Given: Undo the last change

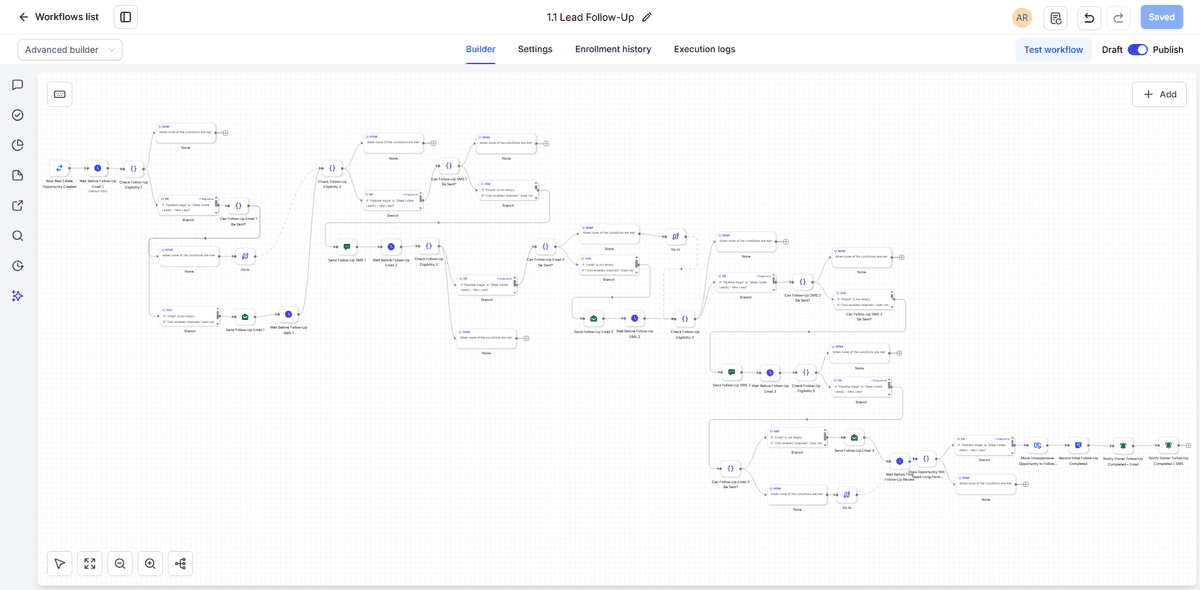Looking at the screenshot, I should click(x=1089, y=17).
